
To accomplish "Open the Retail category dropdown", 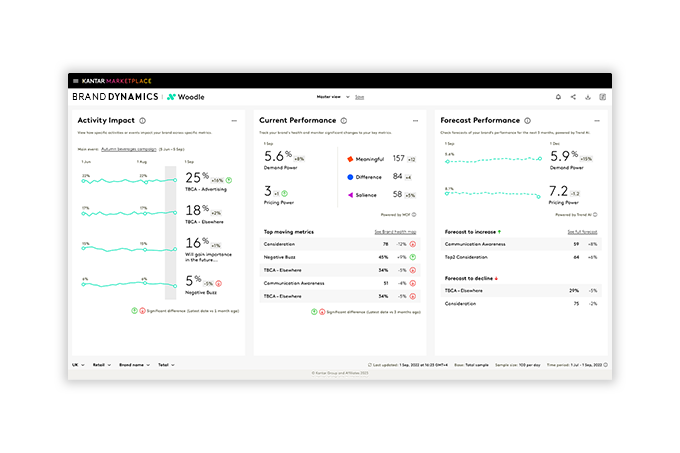I will 100,365.
